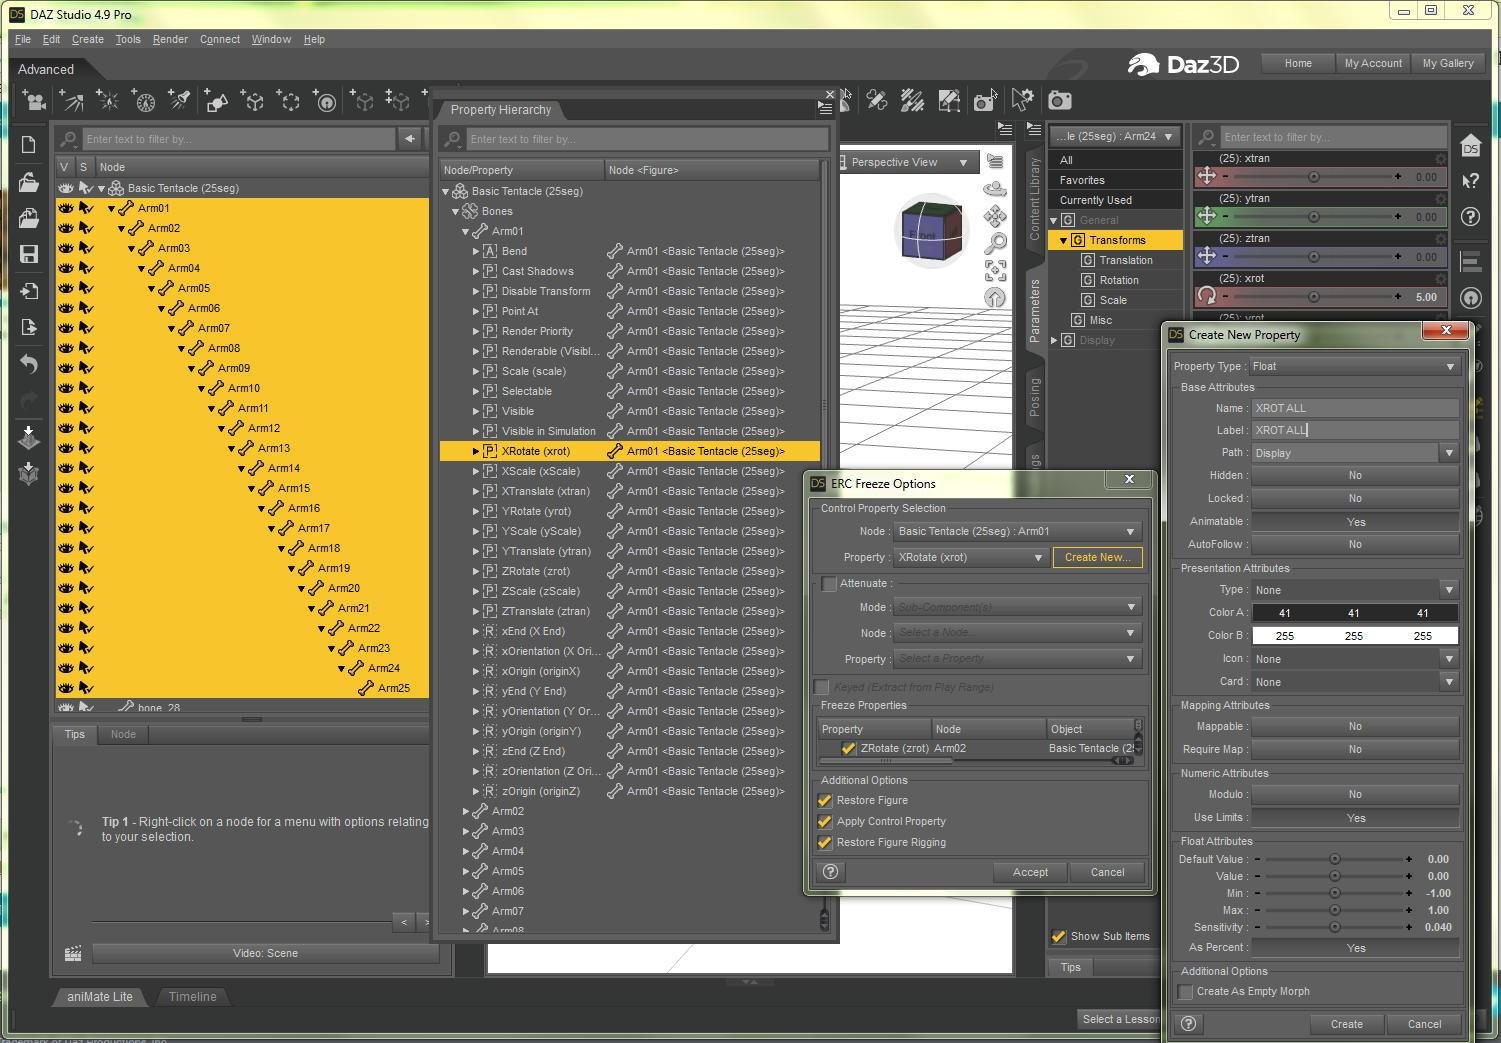This screenshot has width=1501, height=1043.
Task: Hide Arm05 using its eye icon
Action: [x=66, y=288]
